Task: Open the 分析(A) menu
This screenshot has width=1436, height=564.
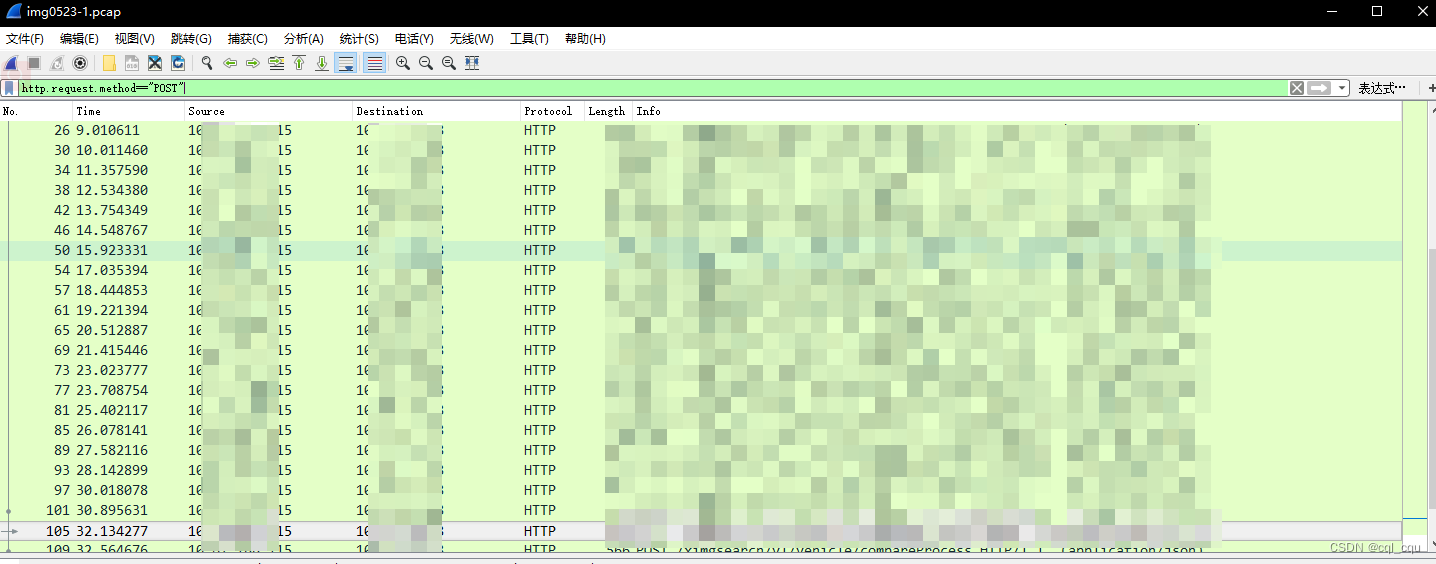Action: [x=304, y=39]
